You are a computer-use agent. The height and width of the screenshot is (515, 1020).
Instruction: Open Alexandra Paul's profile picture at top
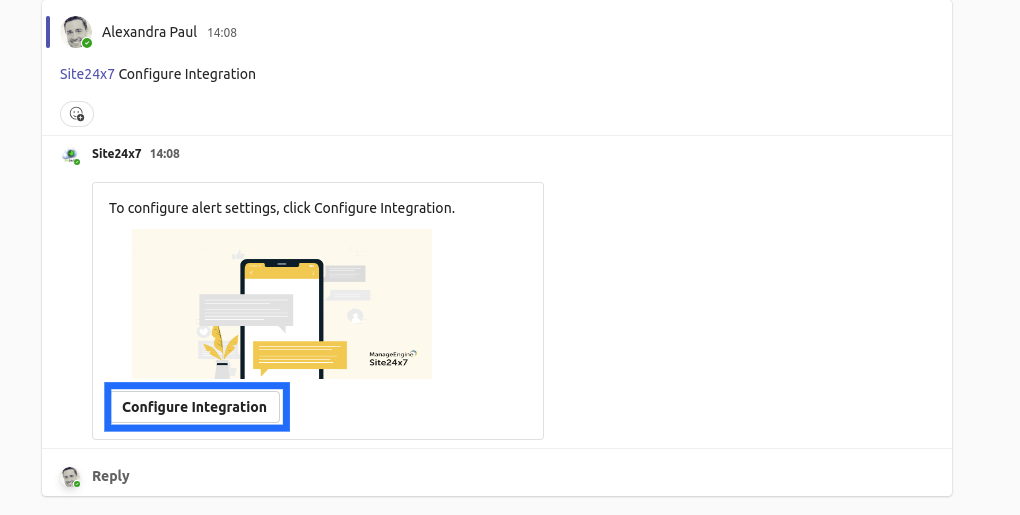[x=75, y=31]
